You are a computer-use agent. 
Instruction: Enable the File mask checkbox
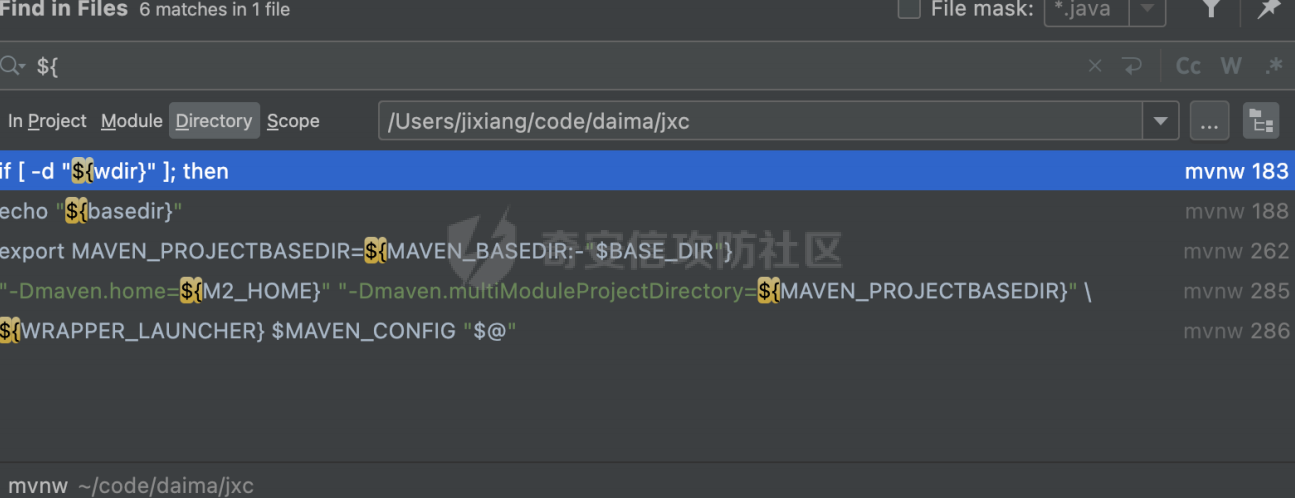[909, 9]
